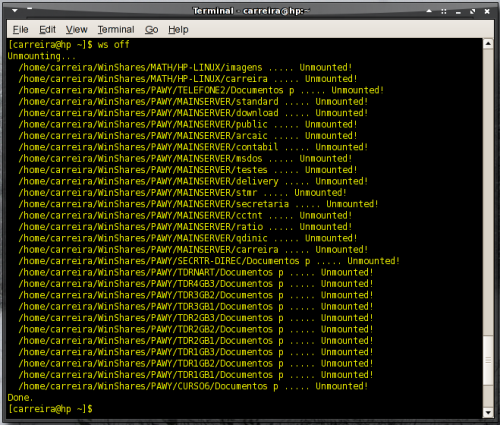Open the File menu
Image resolution: width=500 pixels, height=425 pixels.
(20, 30)
